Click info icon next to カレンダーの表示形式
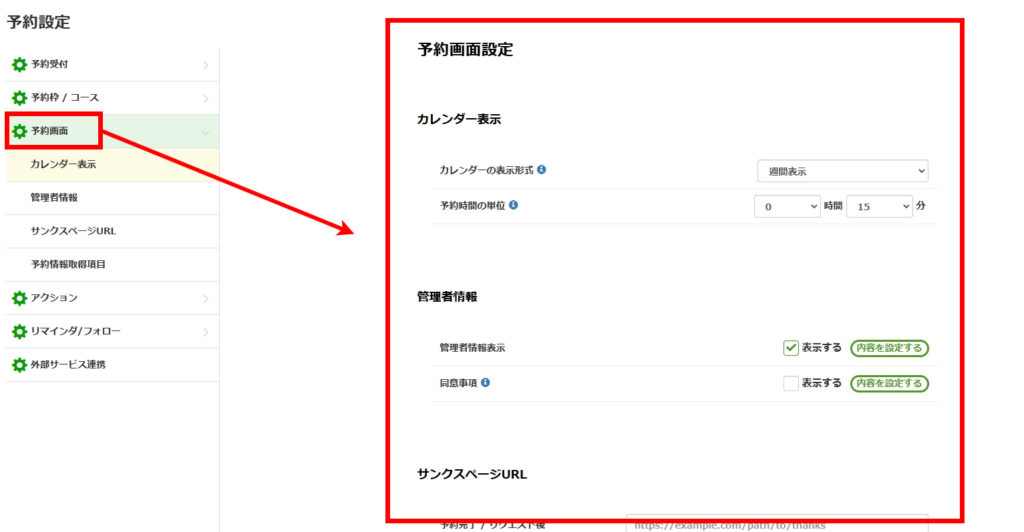This screenshot has width=1024, height=532. pos(541,170)
